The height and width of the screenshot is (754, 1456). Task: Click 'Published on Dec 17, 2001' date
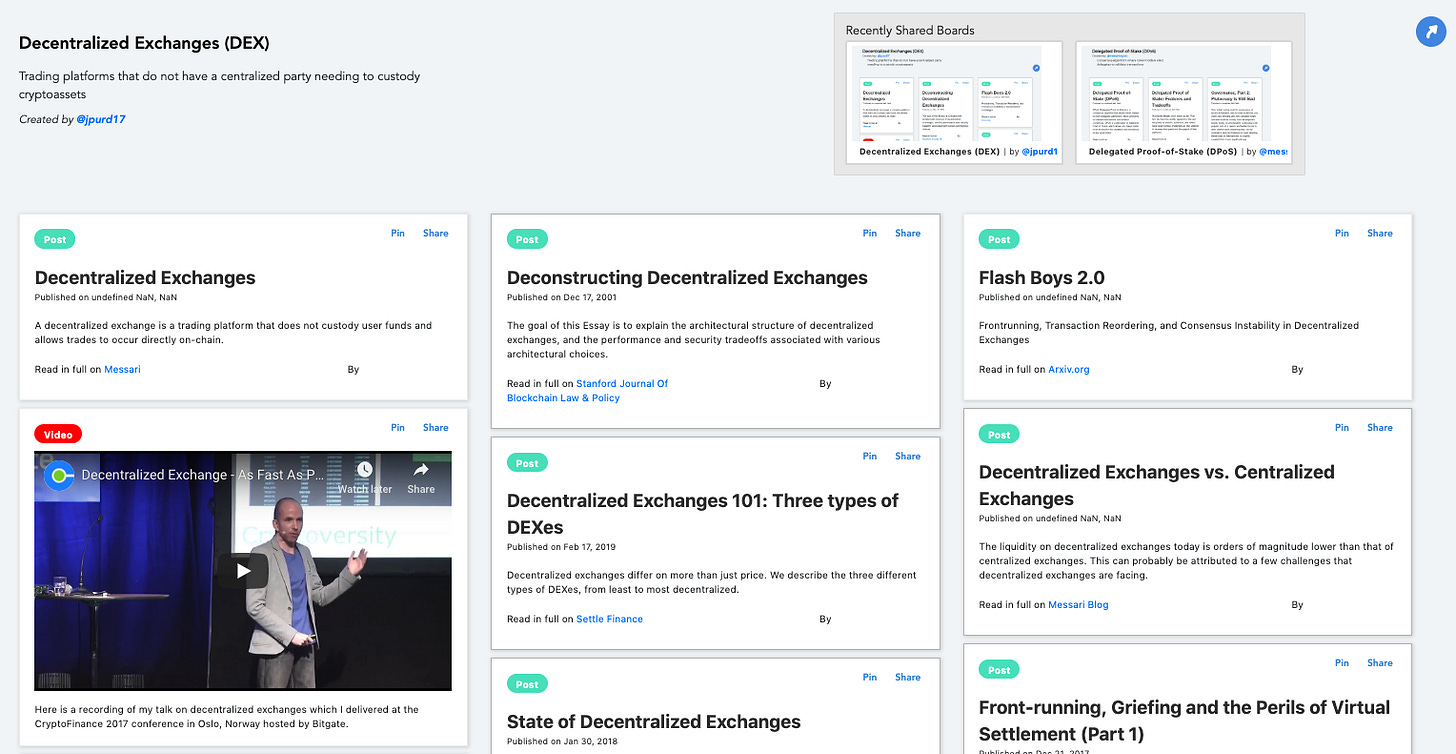pos(561,297)
